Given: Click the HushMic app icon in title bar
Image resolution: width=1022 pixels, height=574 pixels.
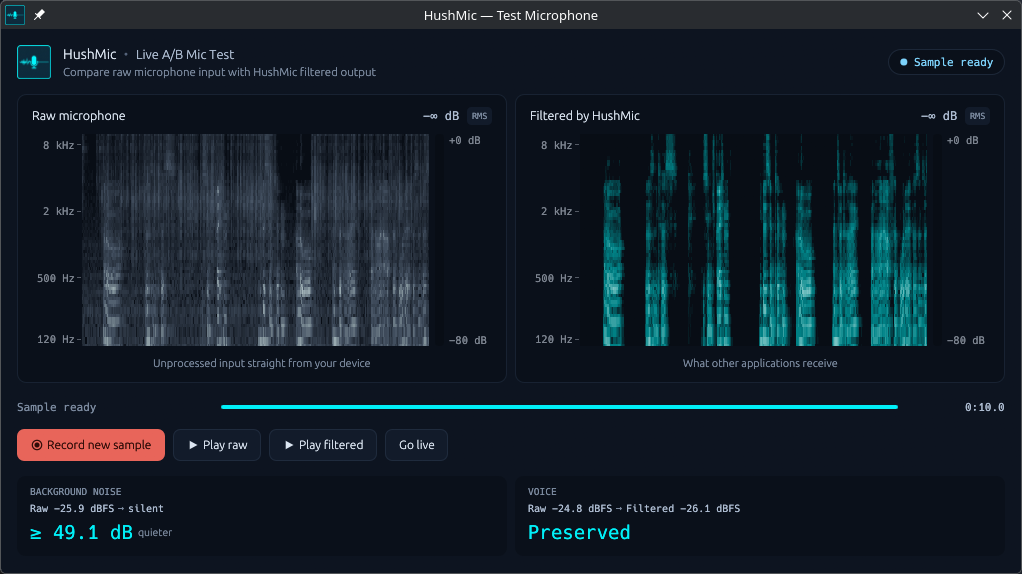Looking at the screenshot, I should click(15, 15).
